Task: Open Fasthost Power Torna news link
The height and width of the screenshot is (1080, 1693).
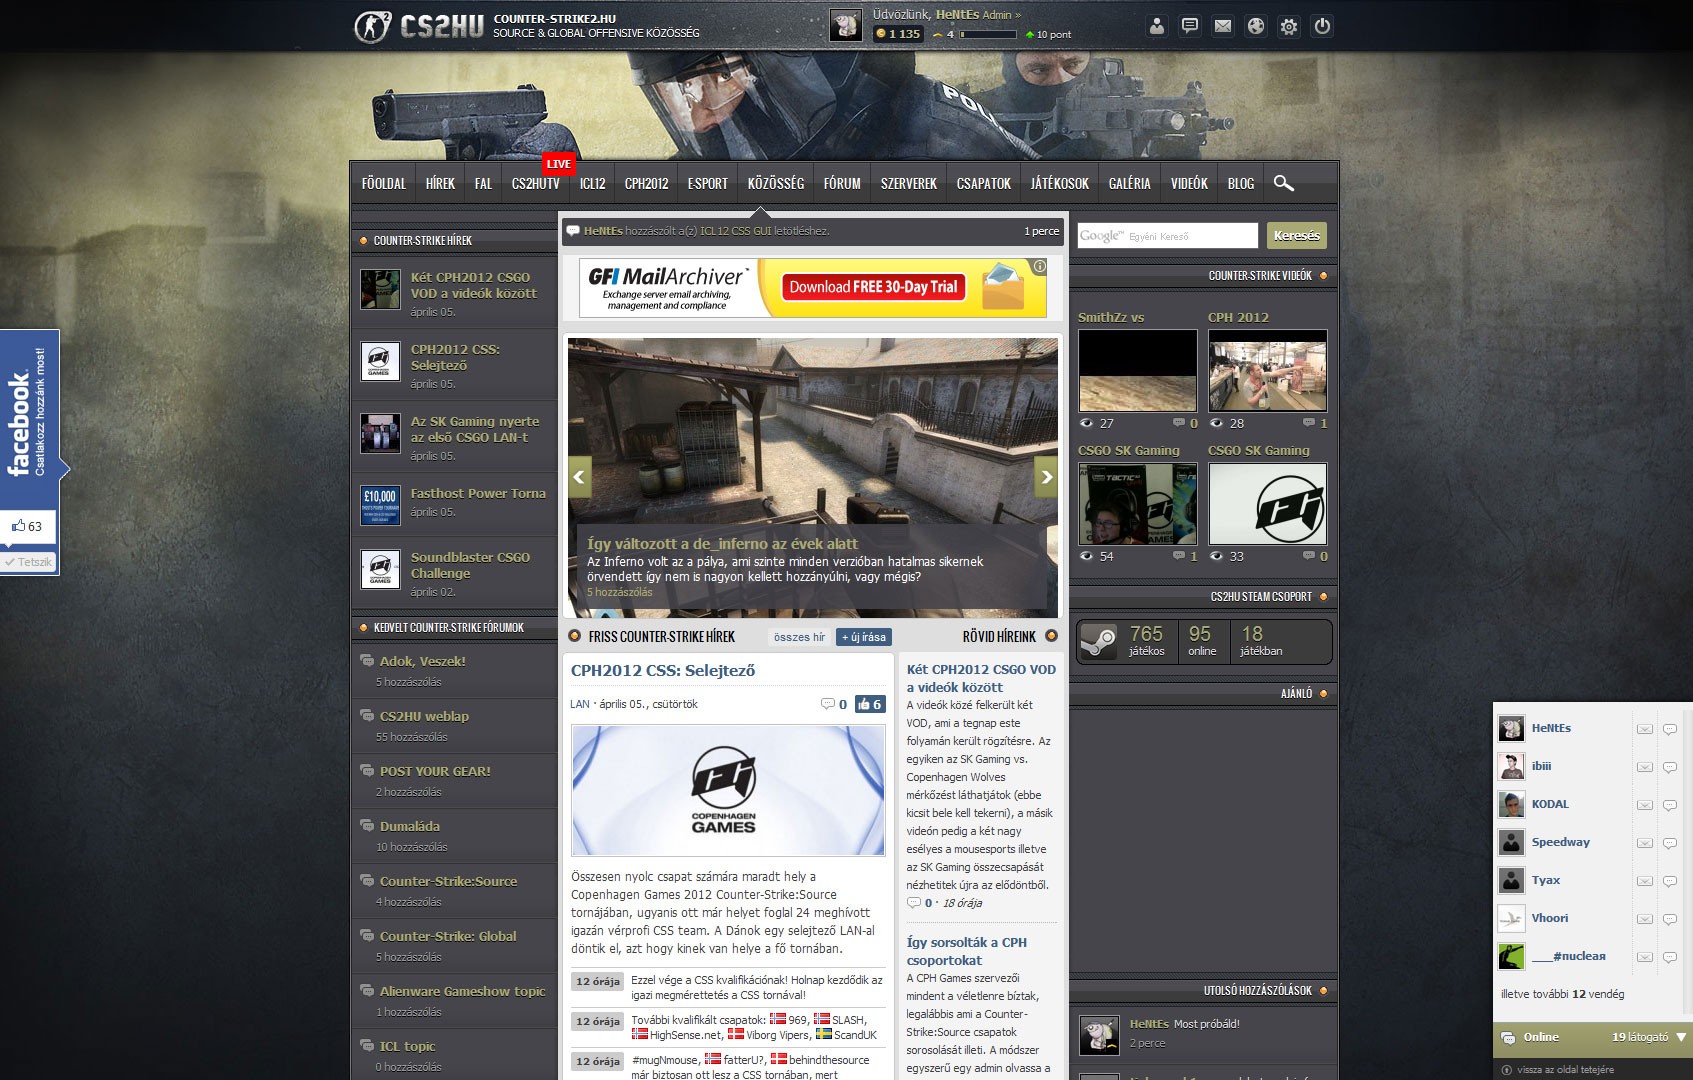Action: click(478, 493)
